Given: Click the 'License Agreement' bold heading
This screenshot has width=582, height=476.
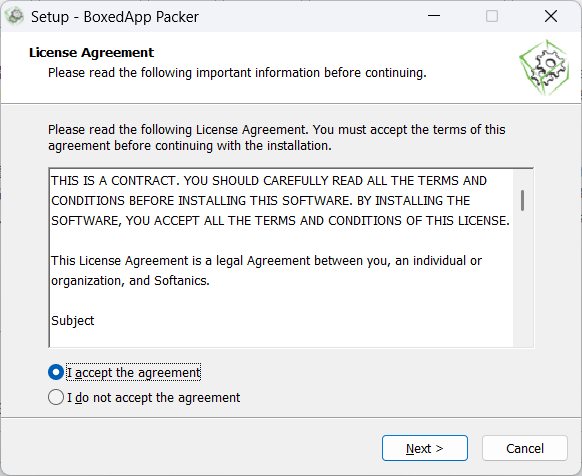Looking at the screenshot, I should (x=91, y=53).
